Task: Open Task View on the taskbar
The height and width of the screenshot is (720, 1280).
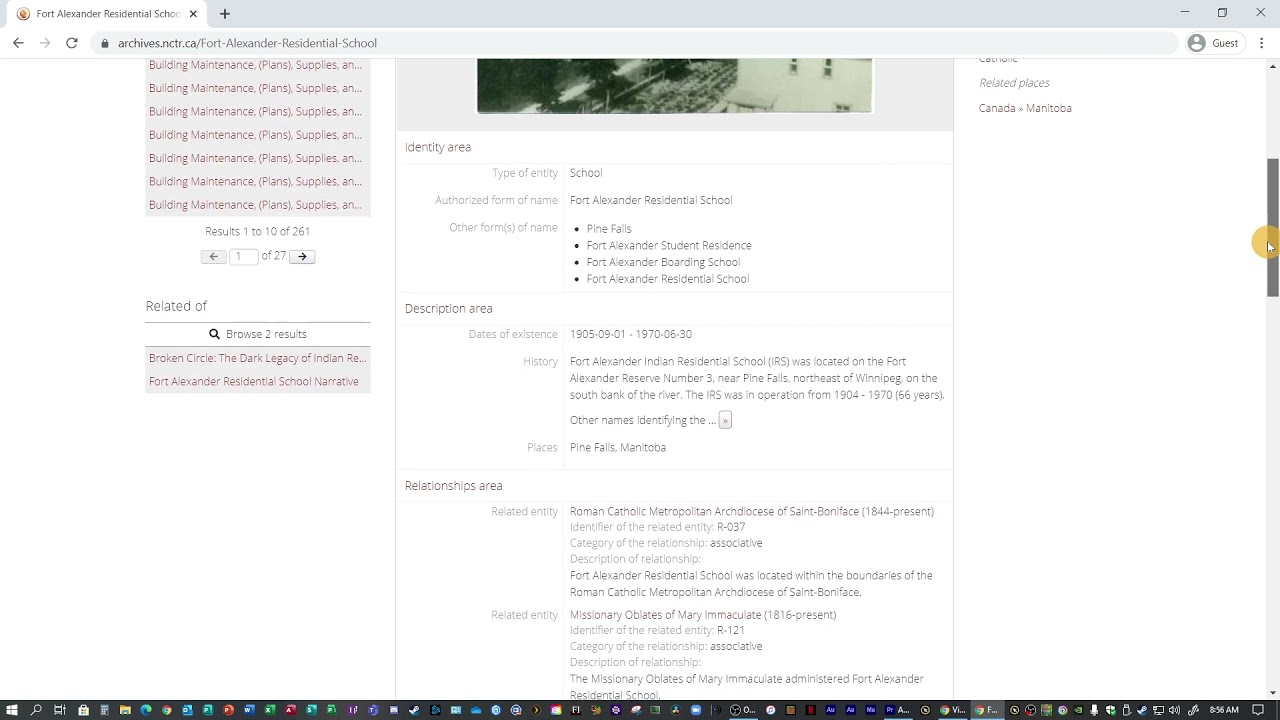Action: [60, 710]
